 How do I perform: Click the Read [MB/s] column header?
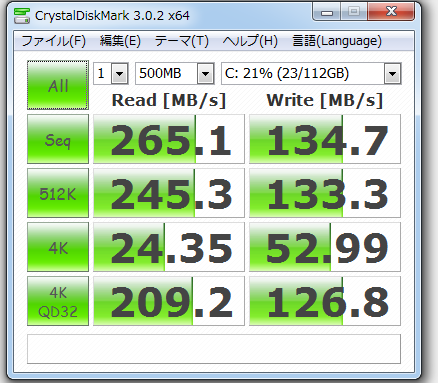169,100
